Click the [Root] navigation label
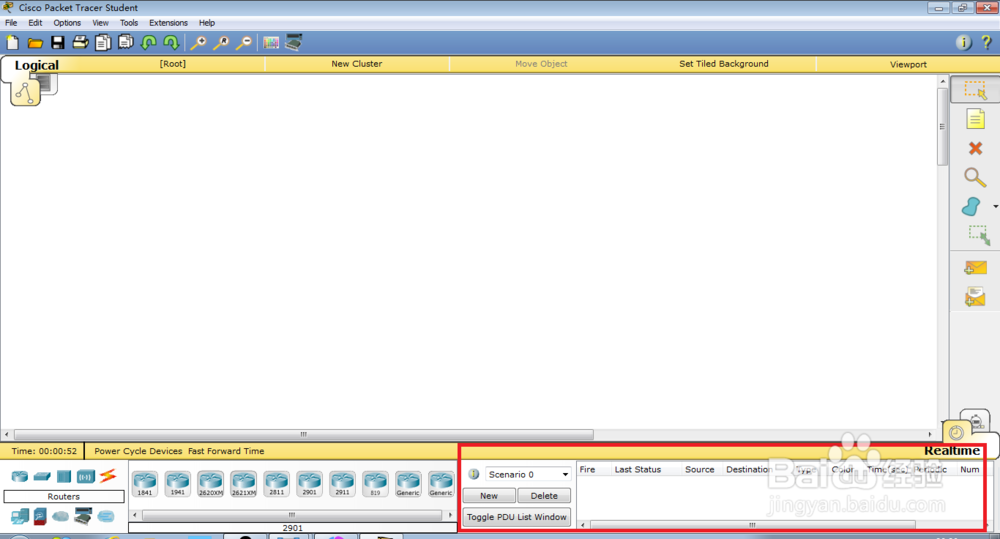The height and width of the screenshot is (539, 1000). pos(173,64)
